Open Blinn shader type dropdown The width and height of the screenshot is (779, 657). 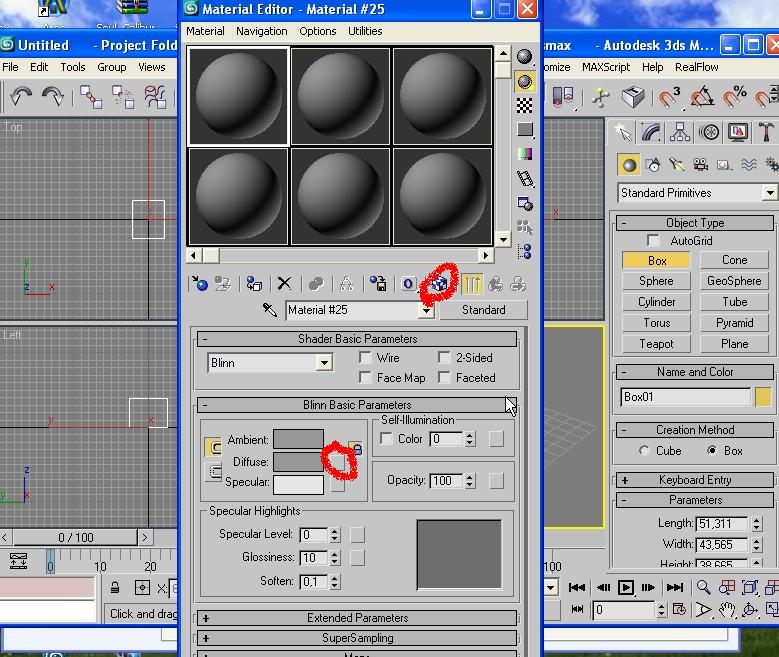tap(324, 363)
